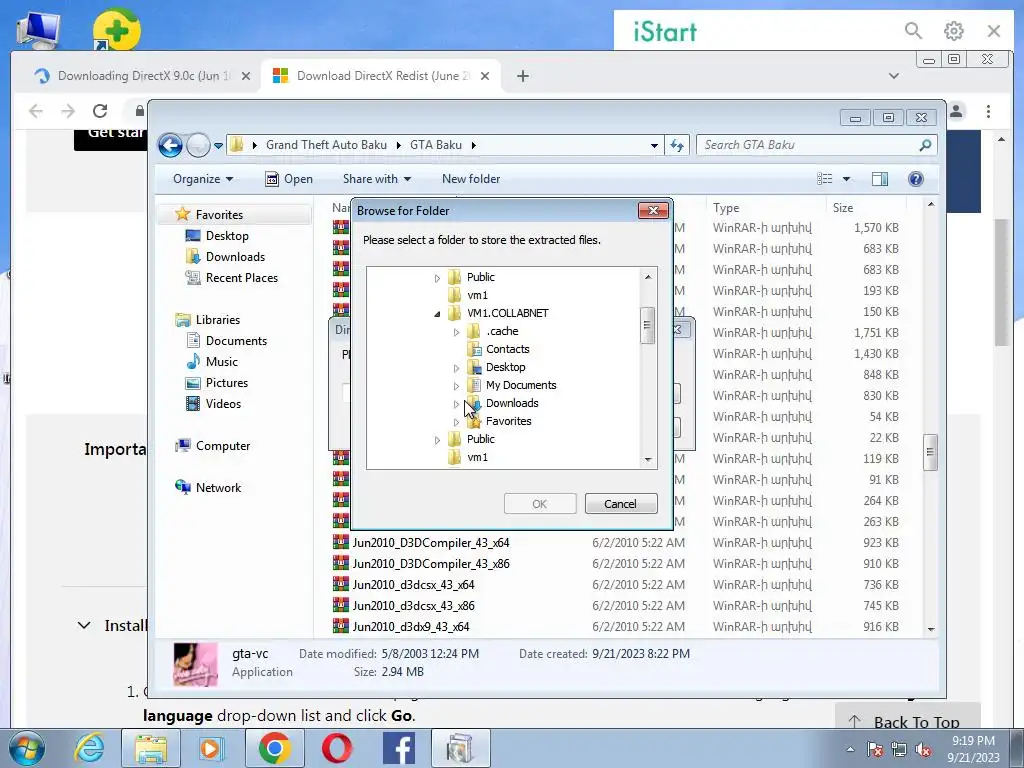
Task: Open Facebook taskbar icon
Action: (398, 748)
